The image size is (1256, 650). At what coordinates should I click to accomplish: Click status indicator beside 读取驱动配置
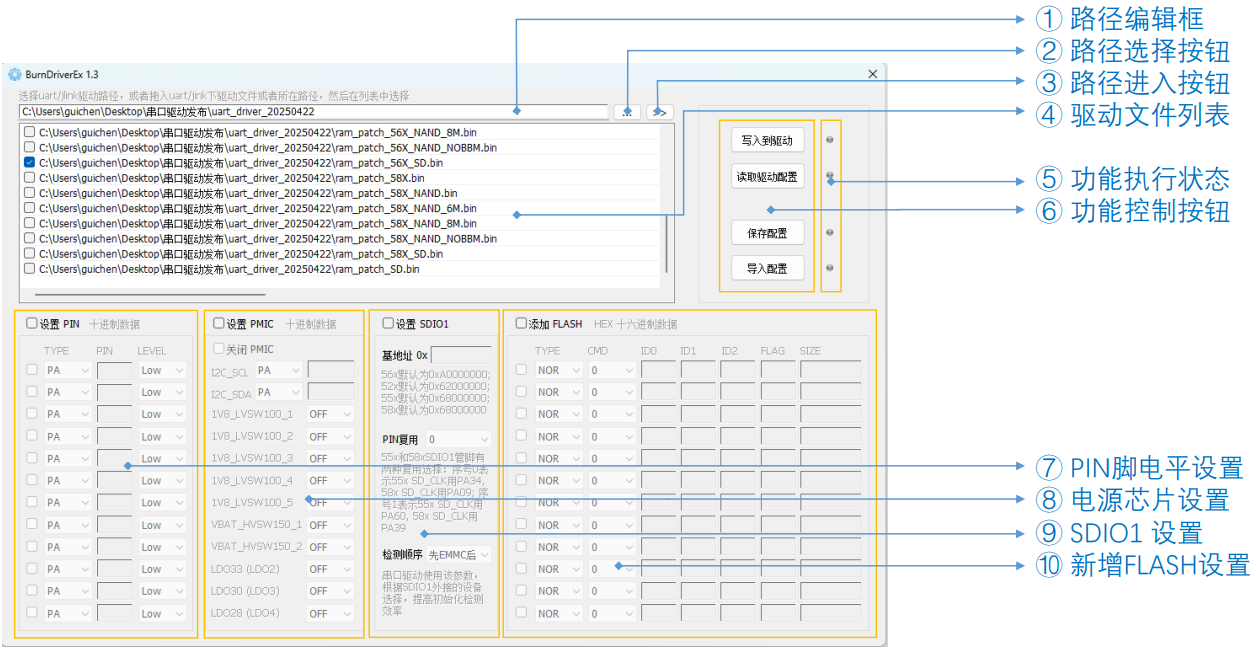(830, 176)
